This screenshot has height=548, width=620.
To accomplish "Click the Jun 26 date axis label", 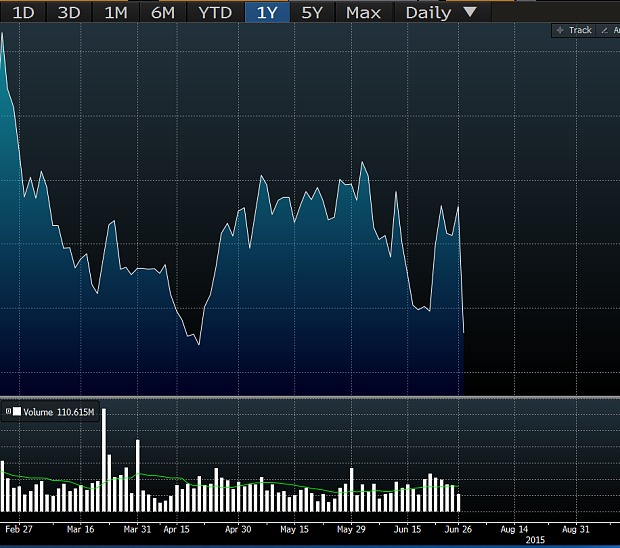I will tap(461, 528).
